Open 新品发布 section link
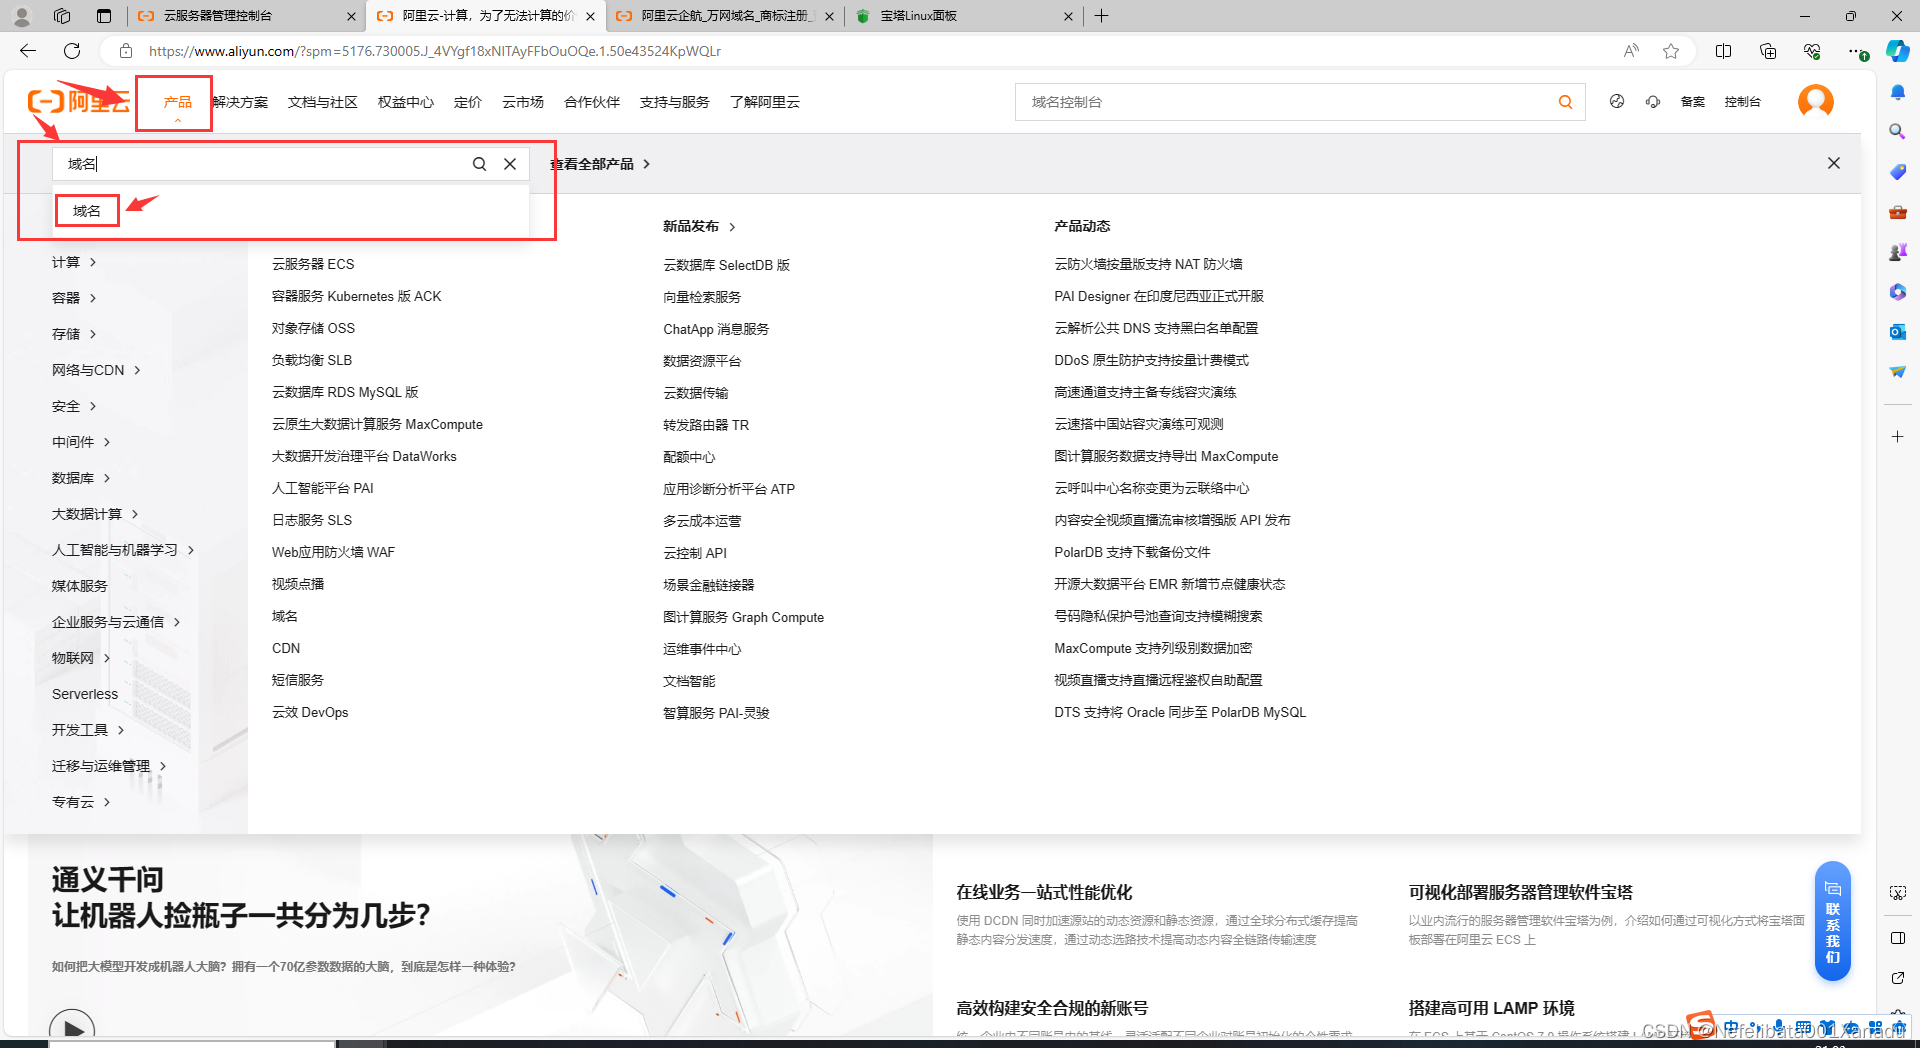The height and width of the screenshot is (1048, 1920). pos(699,226)
